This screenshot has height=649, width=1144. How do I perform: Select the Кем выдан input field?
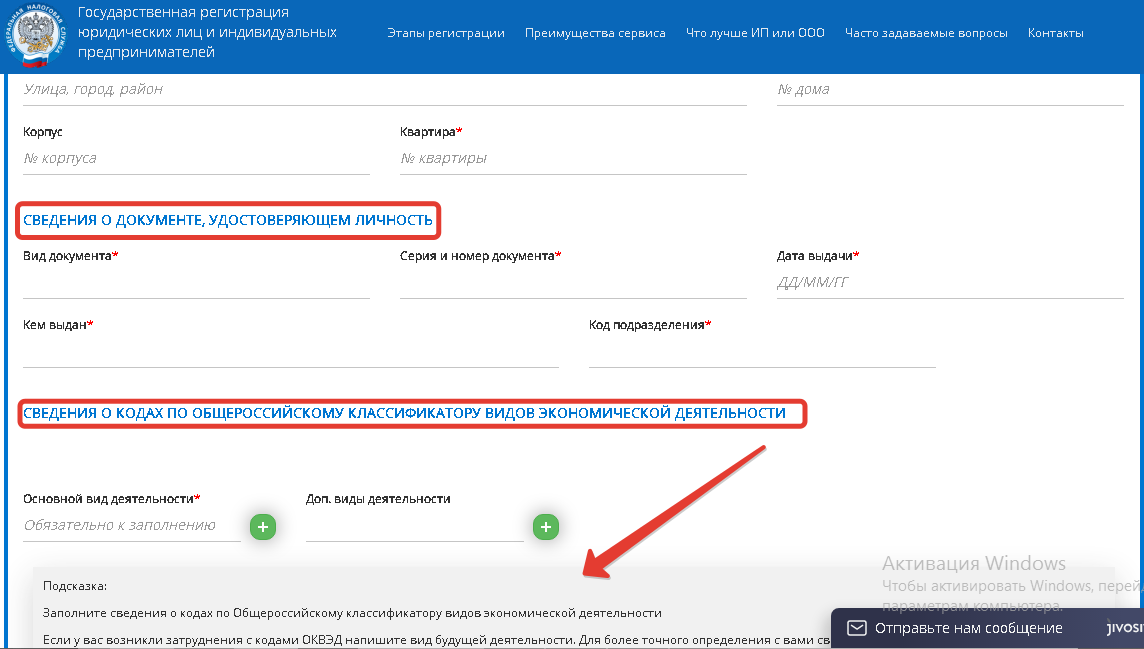pyautogui.click(x=290, y=352)
